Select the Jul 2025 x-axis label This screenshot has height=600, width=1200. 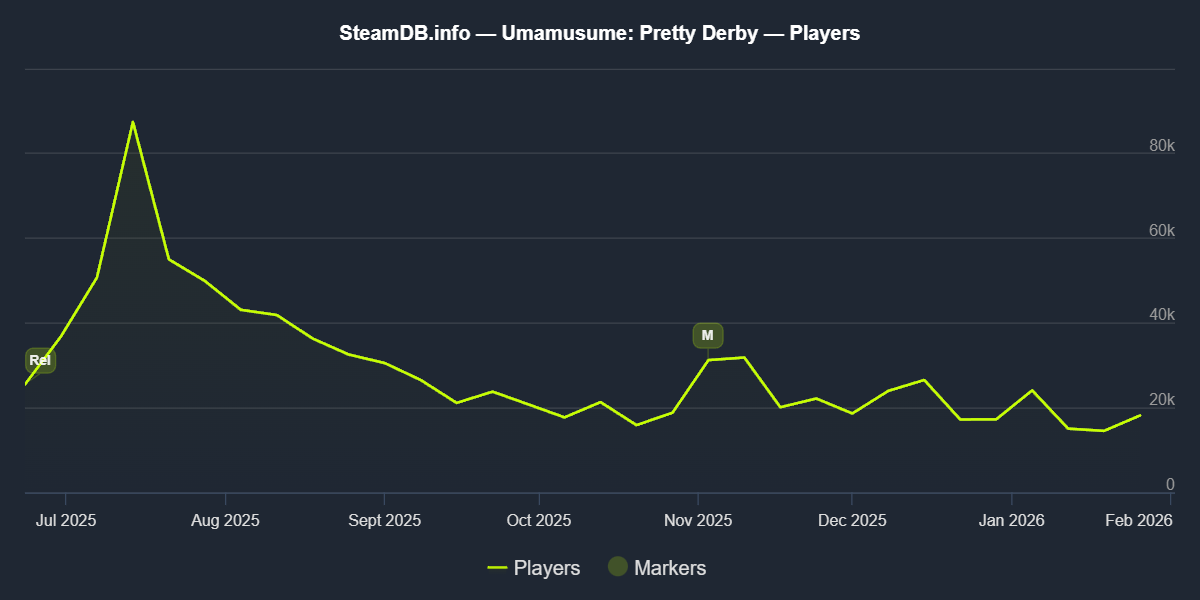tap(66, 520)
